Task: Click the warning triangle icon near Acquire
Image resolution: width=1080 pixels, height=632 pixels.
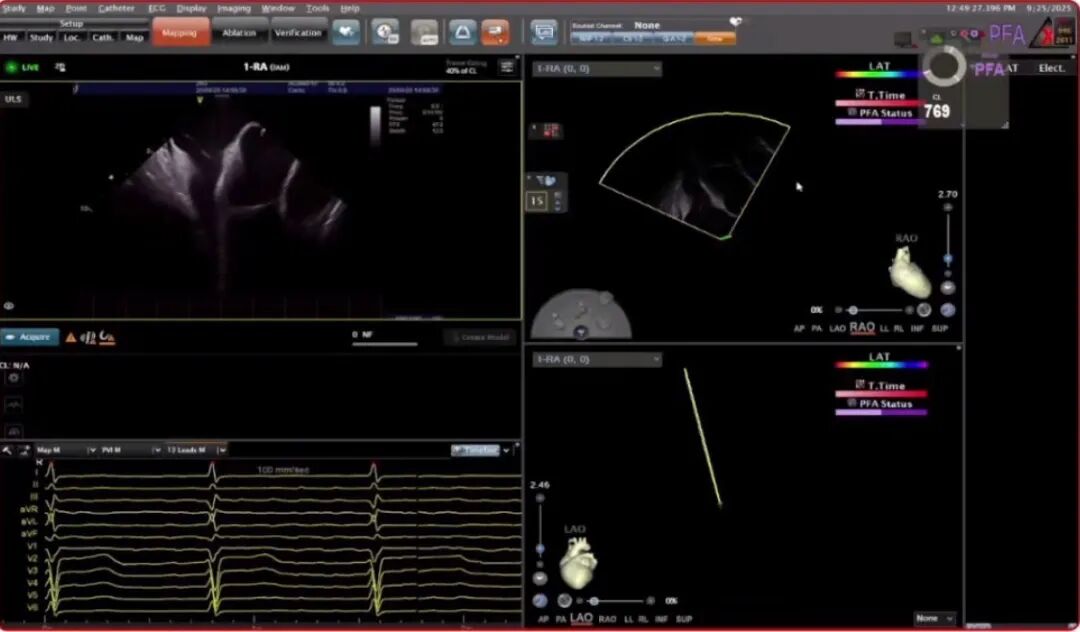Action: (x=71, y=338)
